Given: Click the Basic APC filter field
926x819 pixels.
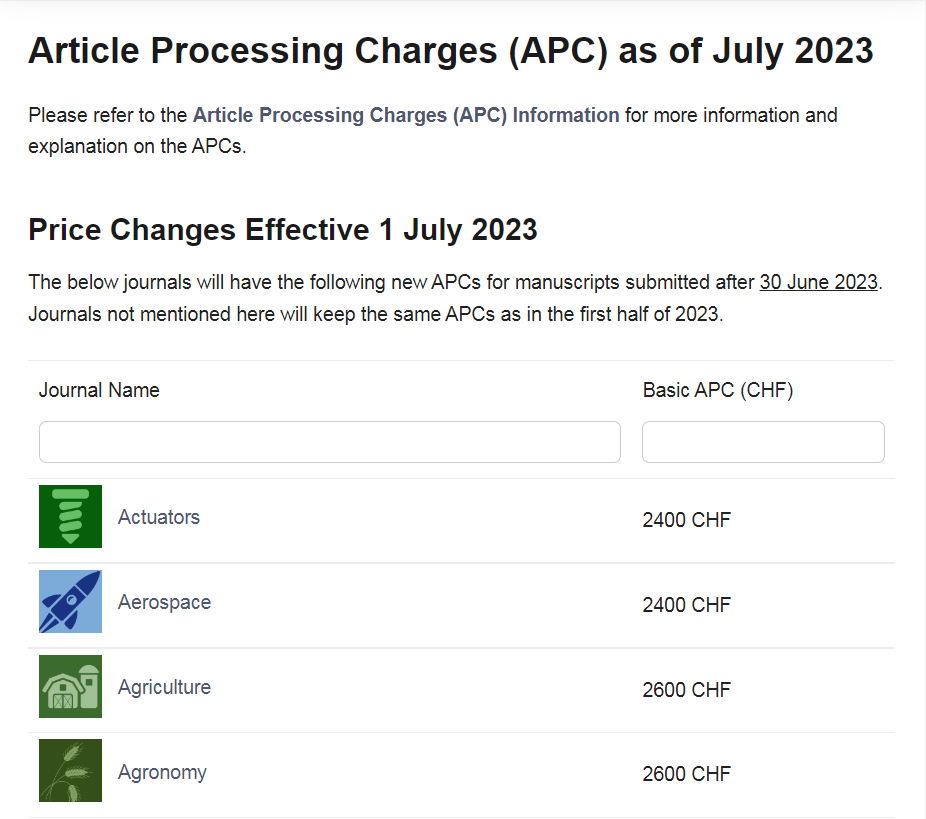Looking at the screenshot, I should click(763, 442).
